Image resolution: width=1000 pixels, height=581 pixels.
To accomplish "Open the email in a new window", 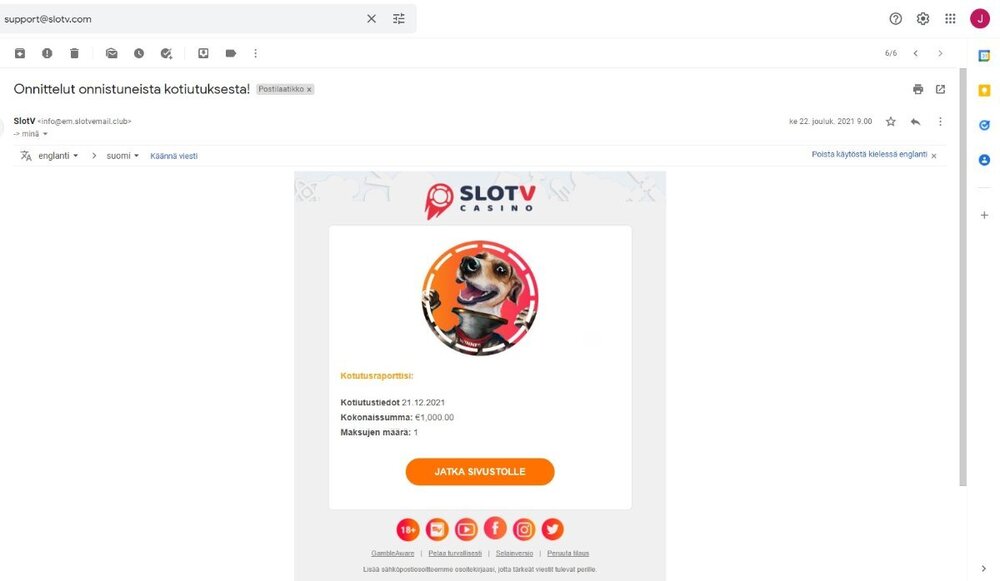I will pos(940,89).
